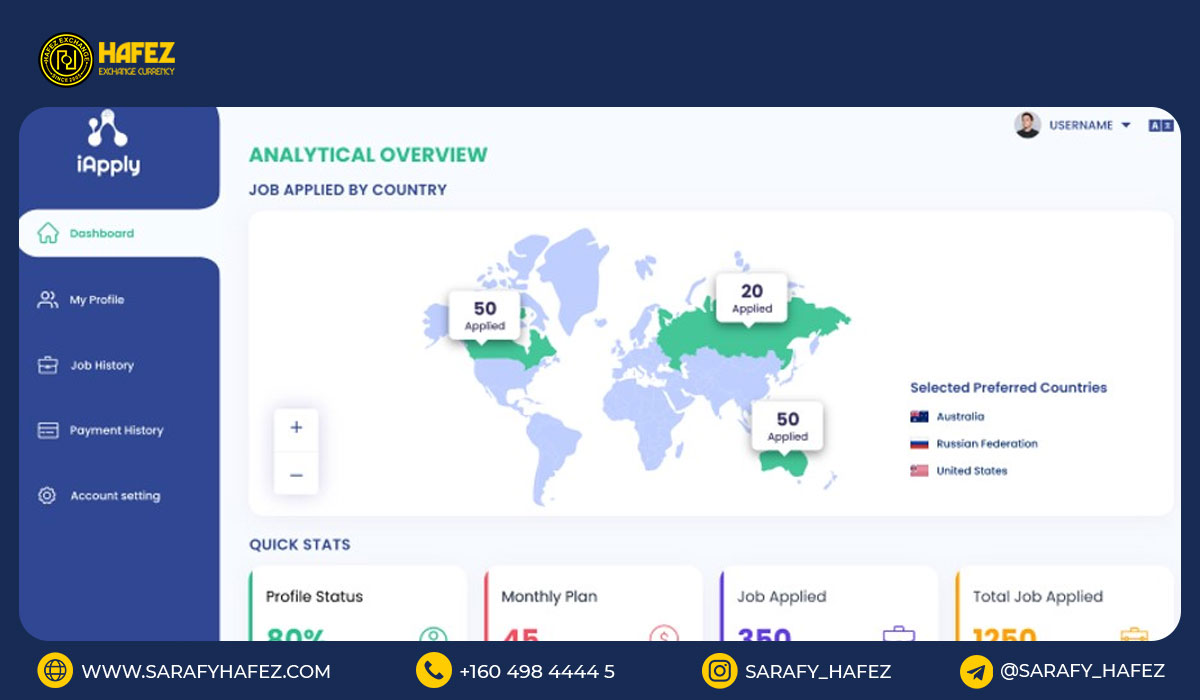
Task: Expand the USERNAME dropdown arrow
Action: [x=1125, y=125]
